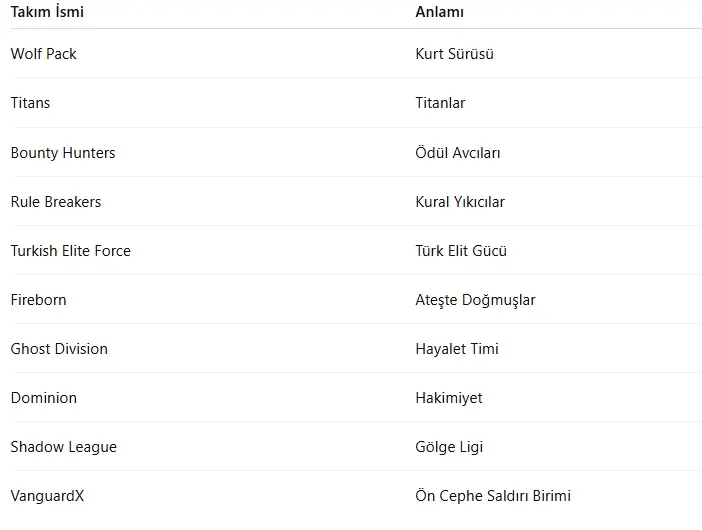
Task: Click the Titanlar meaning text
Action: tap(440, 103)
